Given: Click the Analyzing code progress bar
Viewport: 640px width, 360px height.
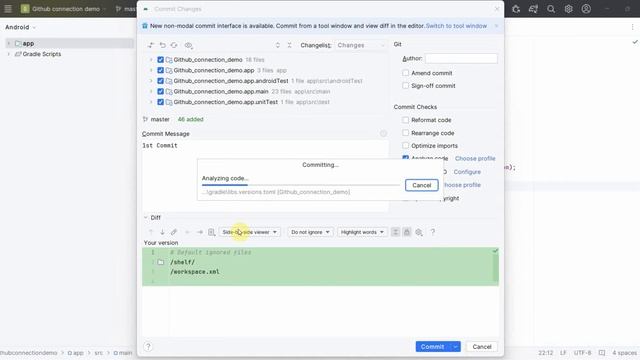Looking at the screenshot, I should click(301, 185).
